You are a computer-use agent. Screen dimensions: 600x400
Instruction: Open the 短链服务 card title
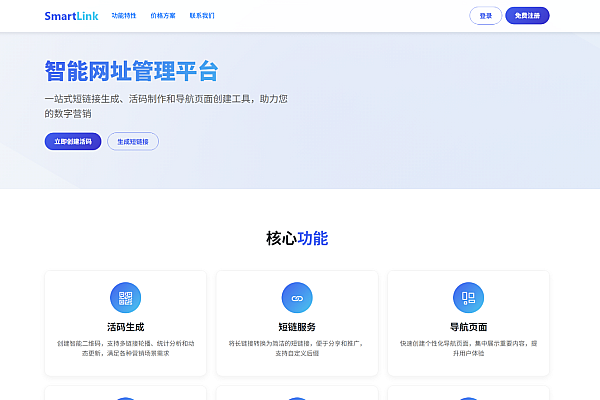tap(297, 326)
